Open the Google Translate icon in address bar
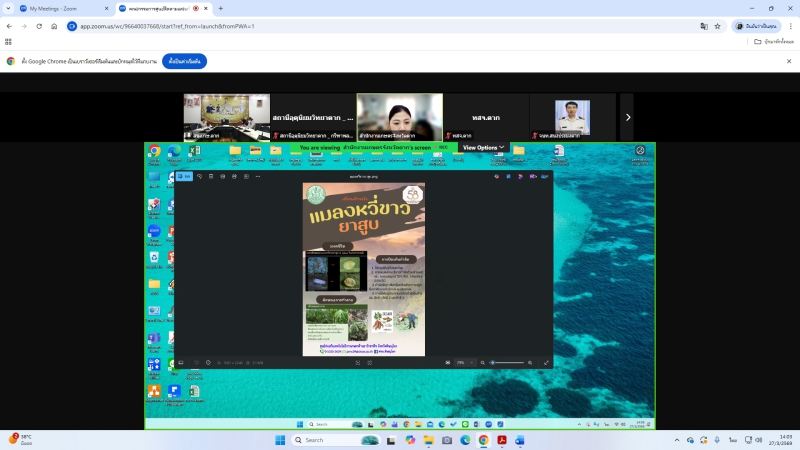Screen dimensions: 800x450 (x=704, y=26)
